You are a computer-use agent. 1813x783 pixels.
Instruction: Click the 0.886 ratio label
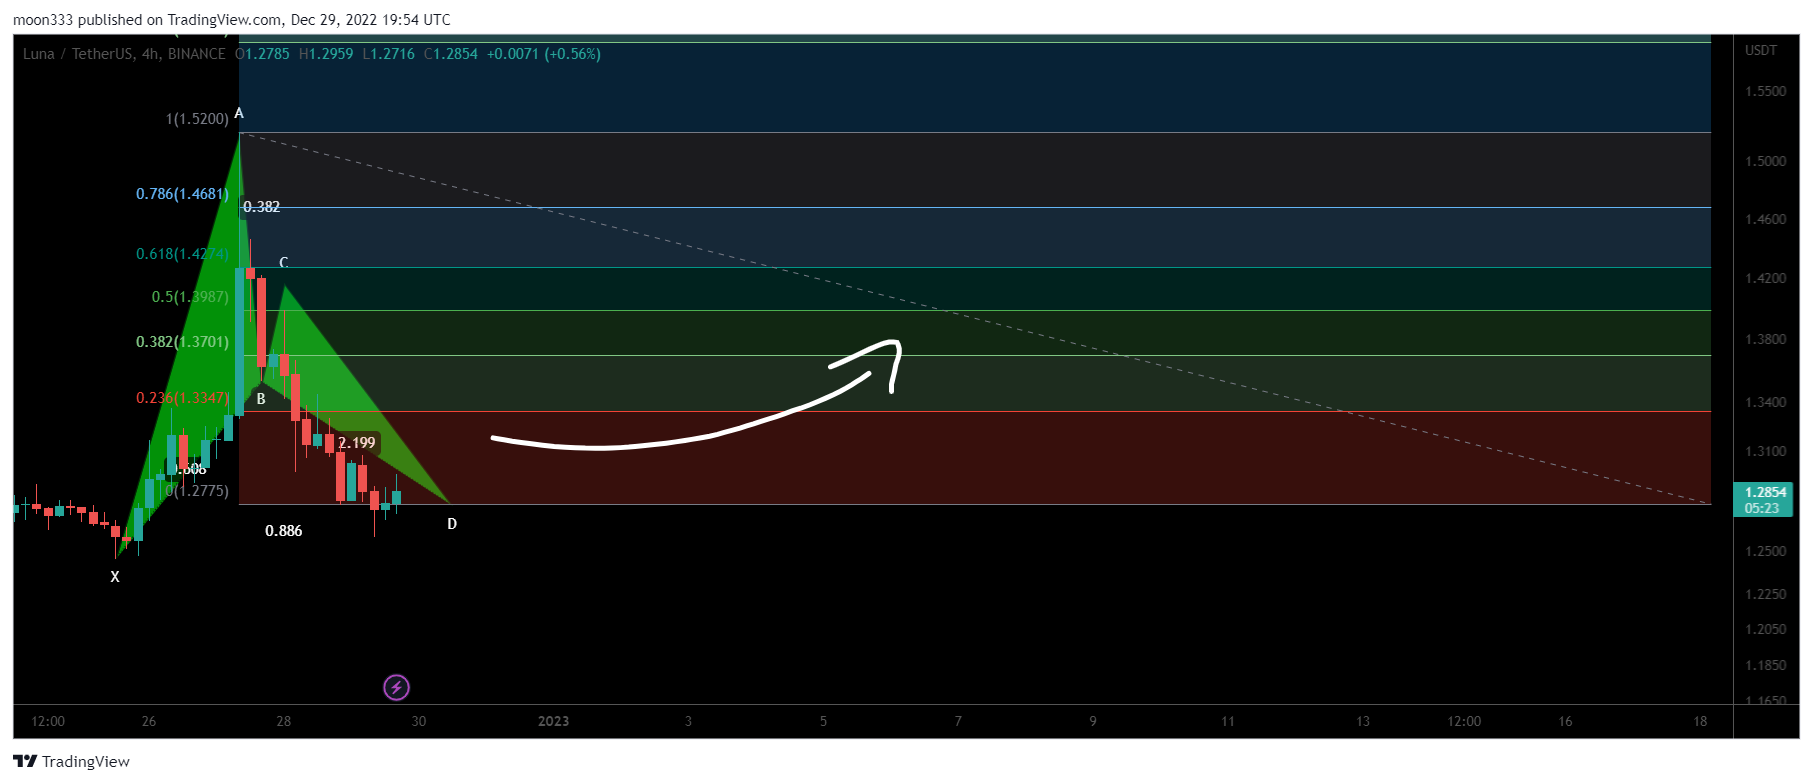(x=284, y=531)
